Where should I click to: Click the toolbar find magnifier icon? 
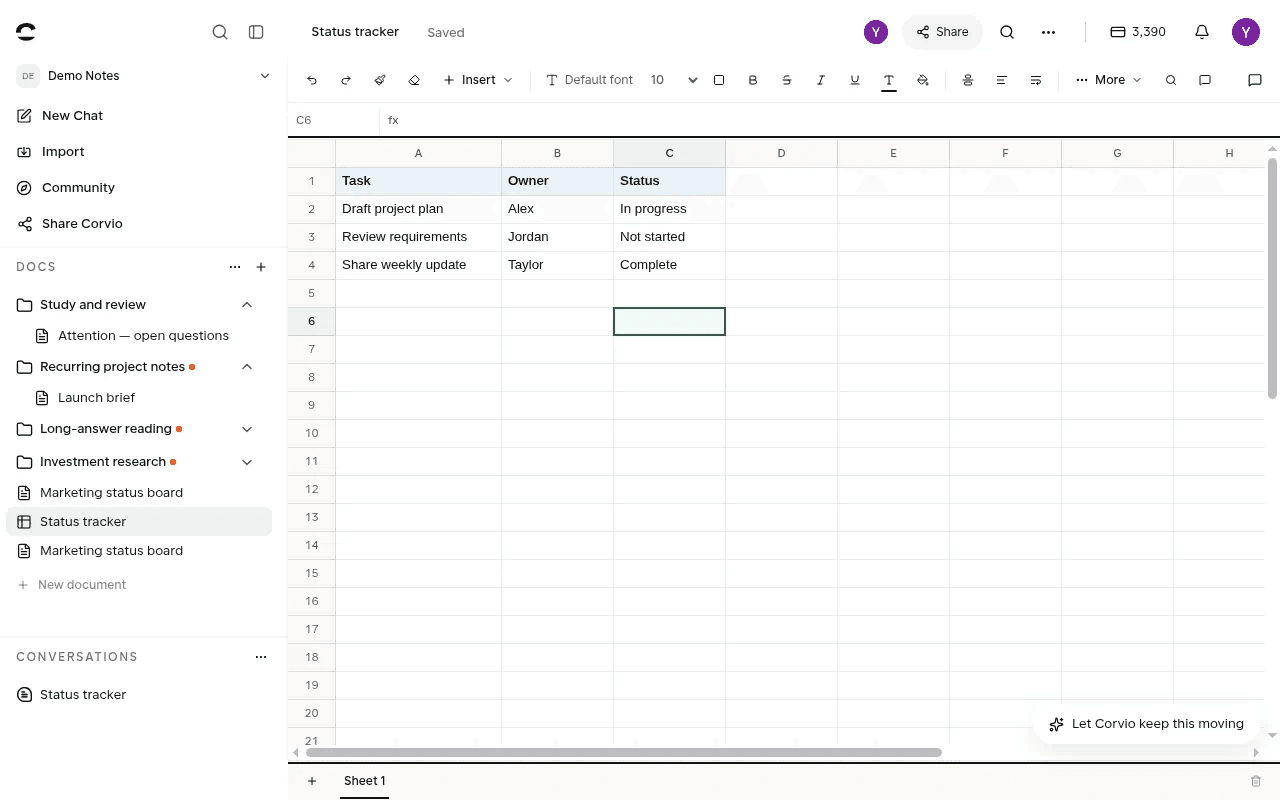pyautogui.click(x=1171, y=80)
